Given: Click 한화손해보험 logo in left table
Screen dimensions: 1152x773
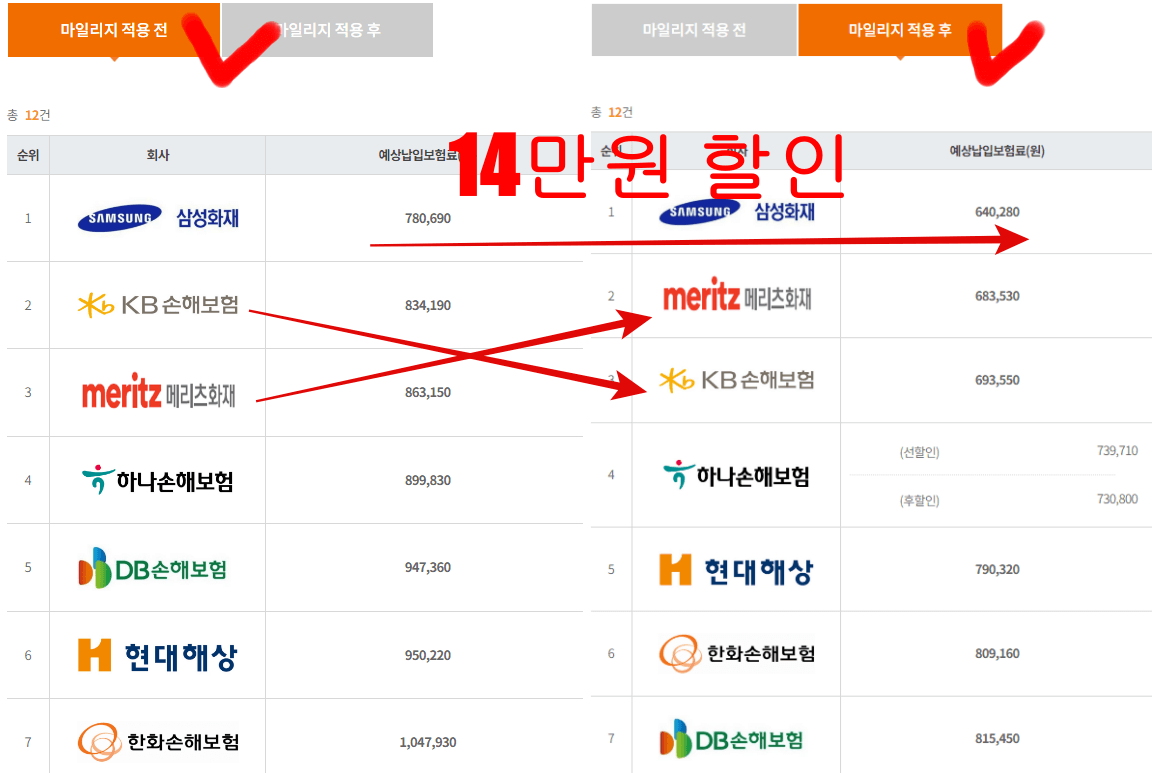Looking at the screenshot, I should pos(158,742).
